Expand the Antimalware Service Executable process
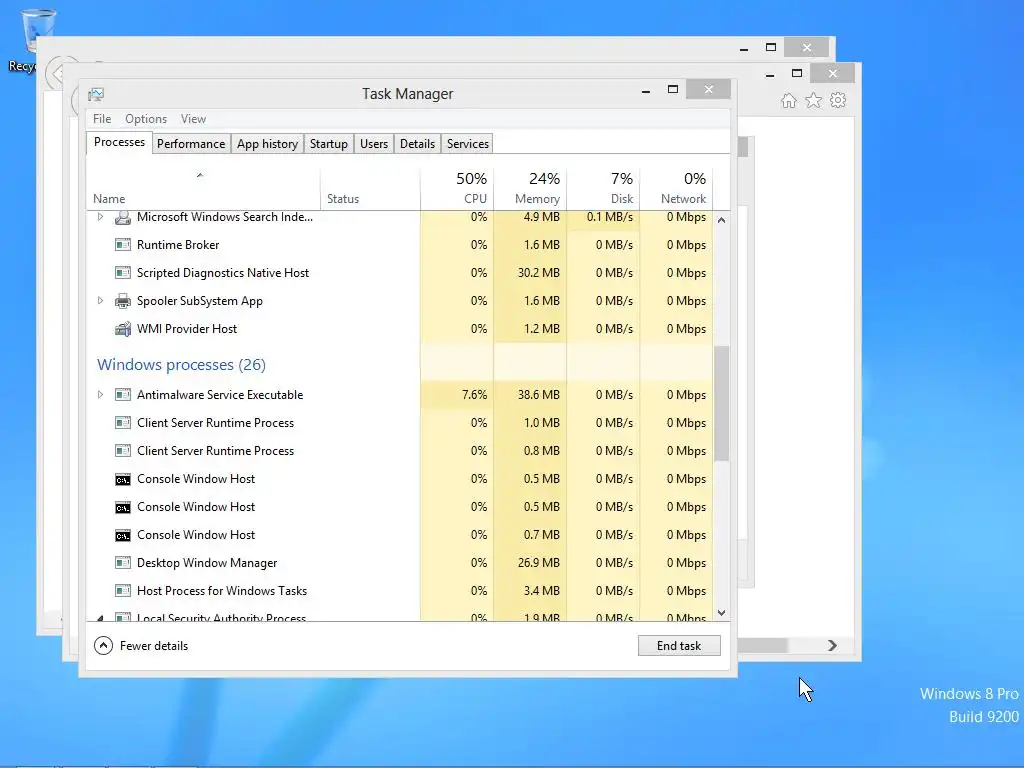Screen dimensions: 1024x768 (100, 395)
